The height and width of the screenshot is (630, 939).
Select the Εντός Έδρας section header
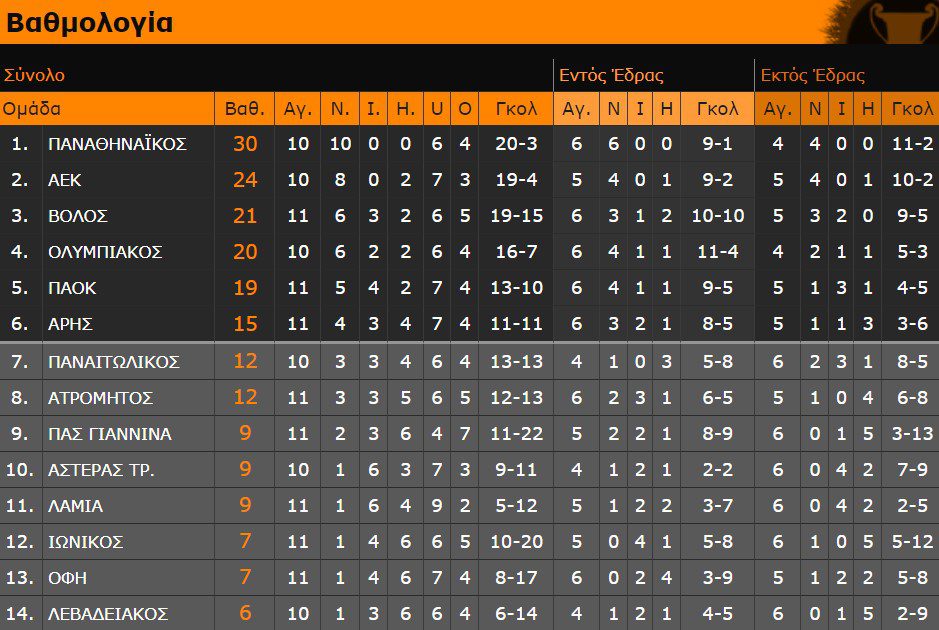[611, 75]
